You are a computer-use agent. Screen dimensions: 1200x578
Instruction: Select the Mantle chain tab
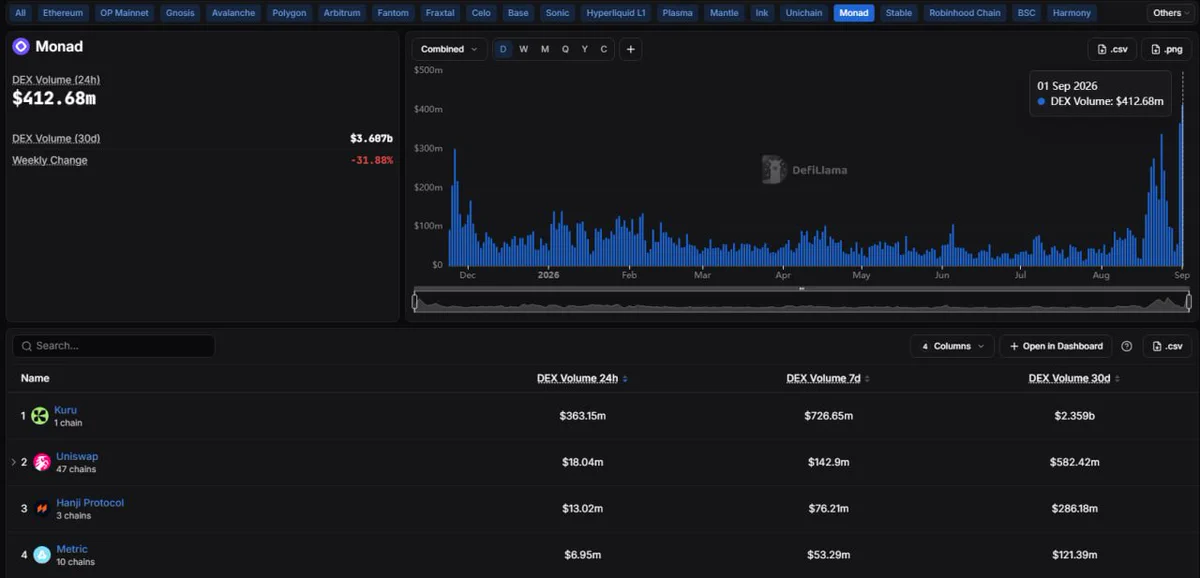point(724,13)
